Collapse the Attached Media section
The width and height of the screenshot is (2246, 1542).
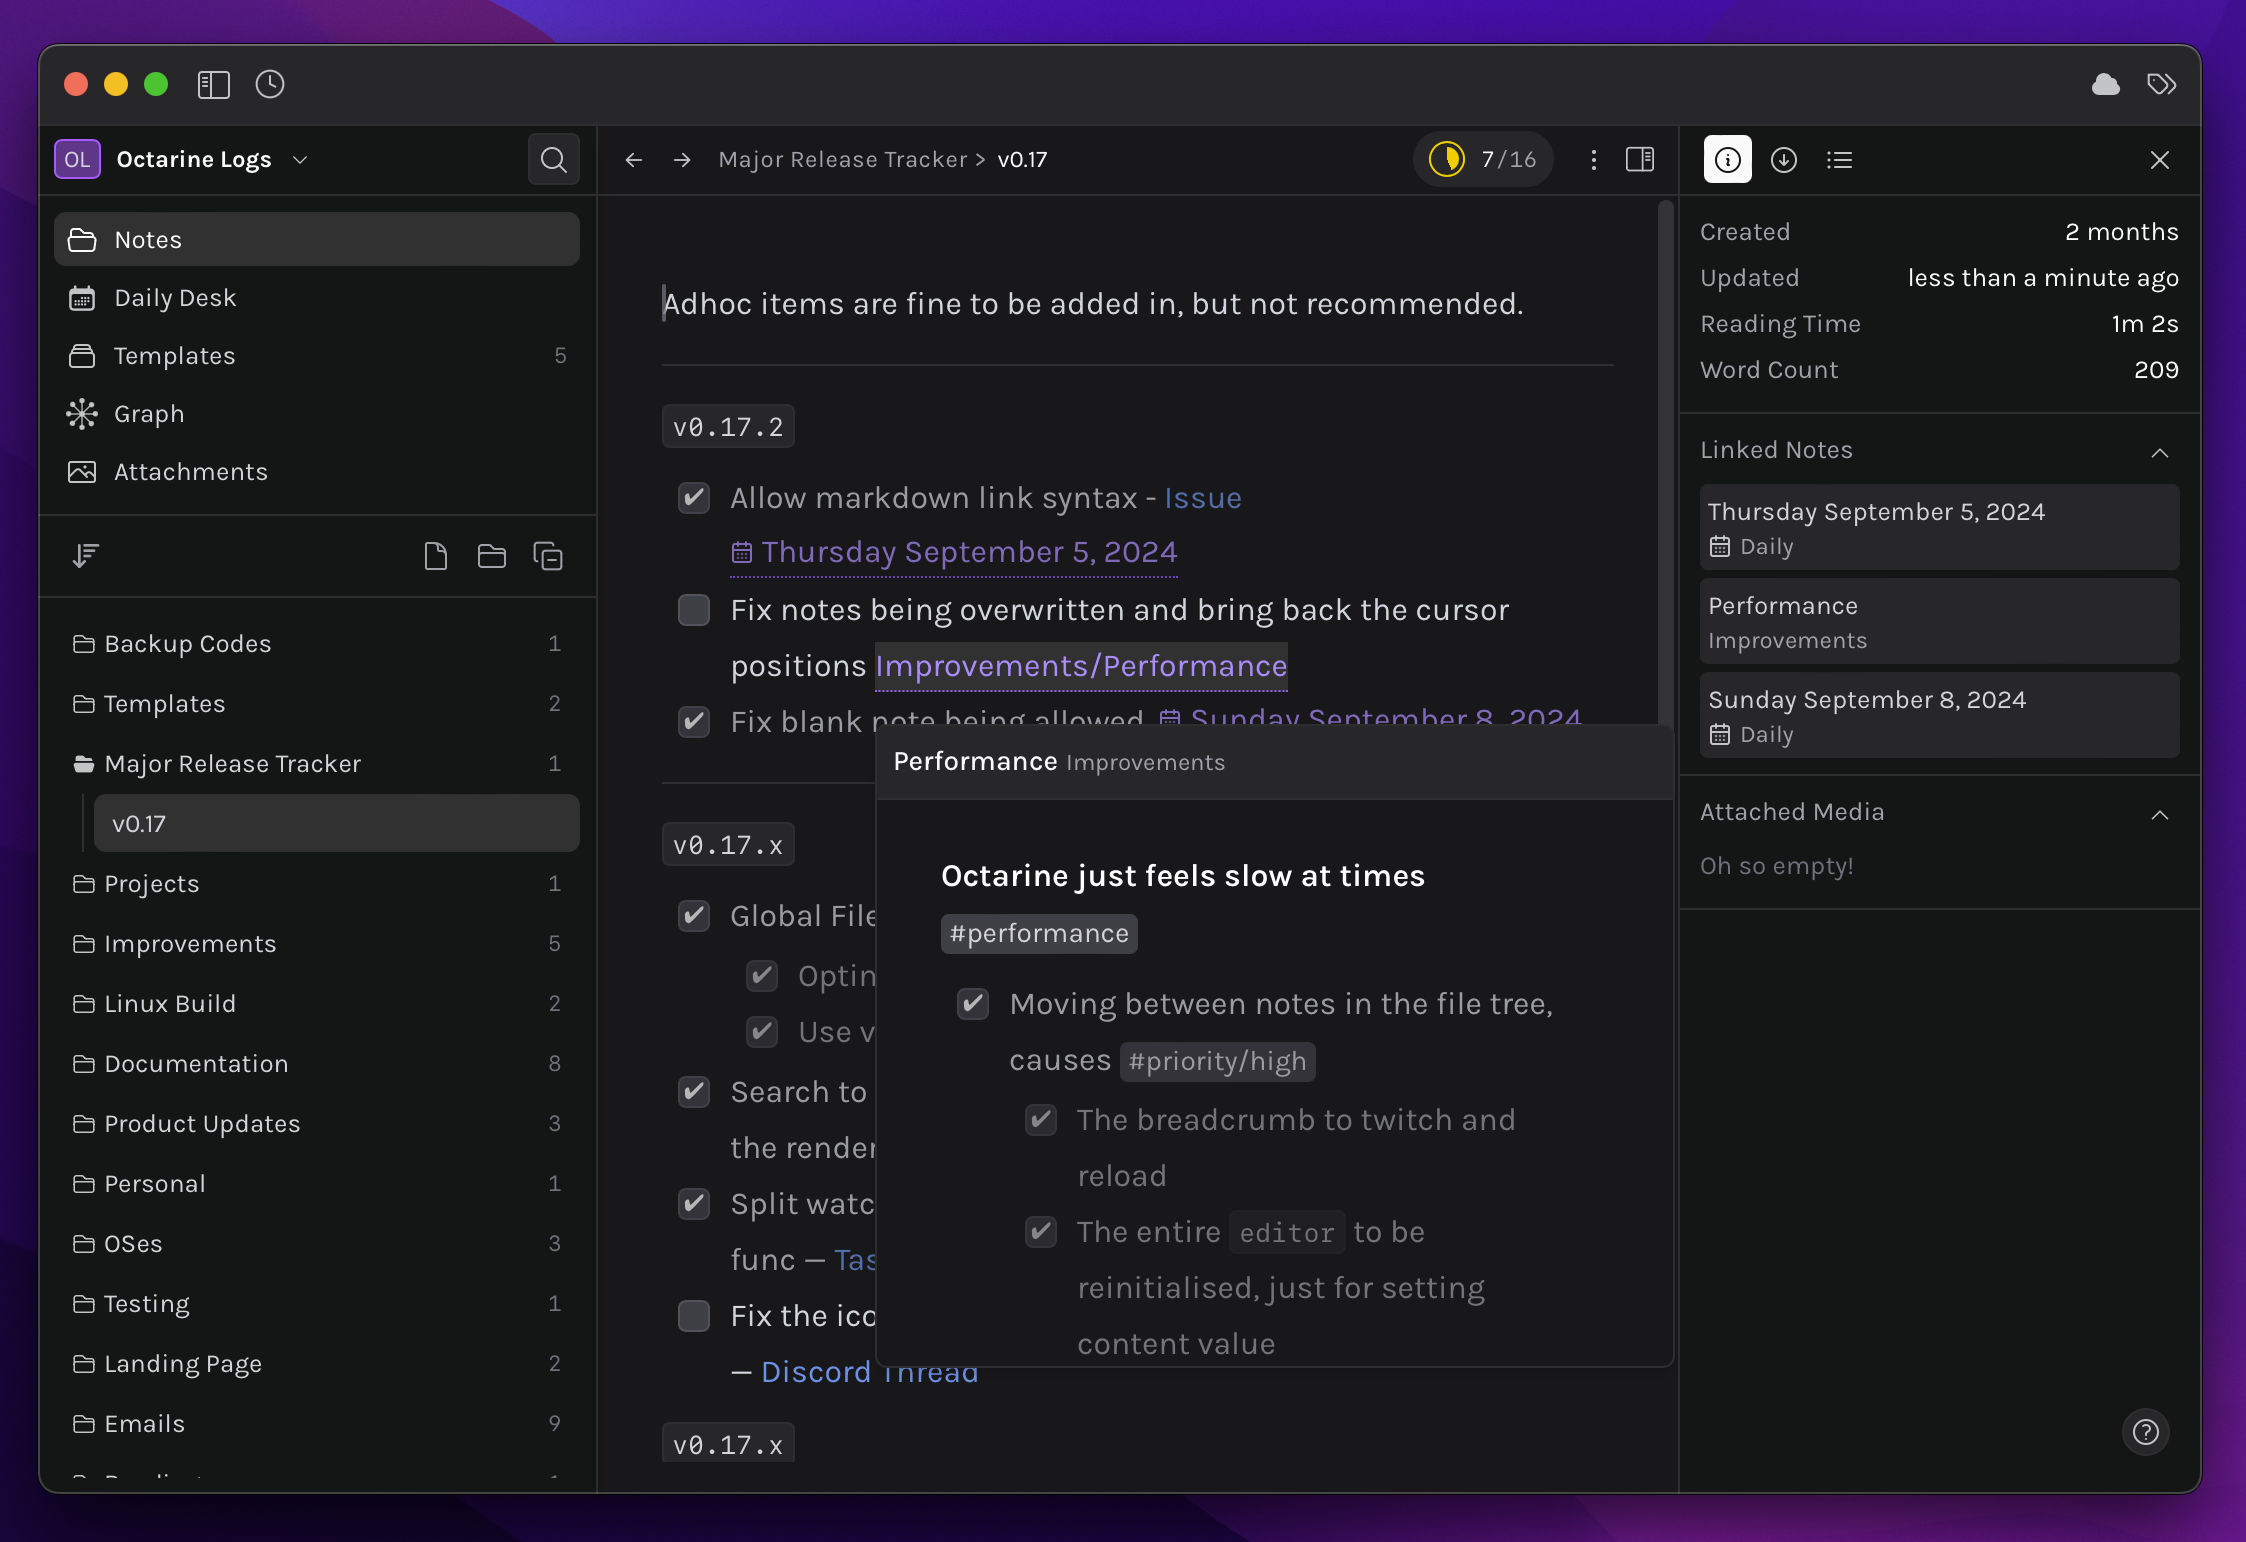click(2160, 814)
